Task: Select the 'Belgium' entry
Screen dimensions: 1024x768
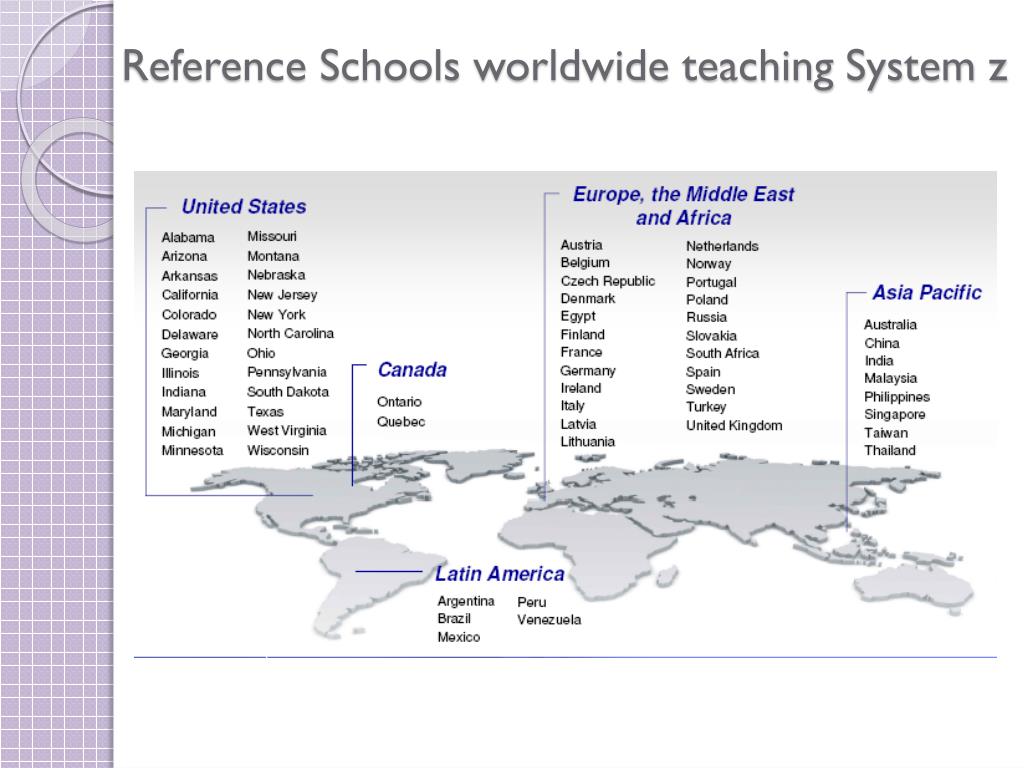Action: click(585, 263)
